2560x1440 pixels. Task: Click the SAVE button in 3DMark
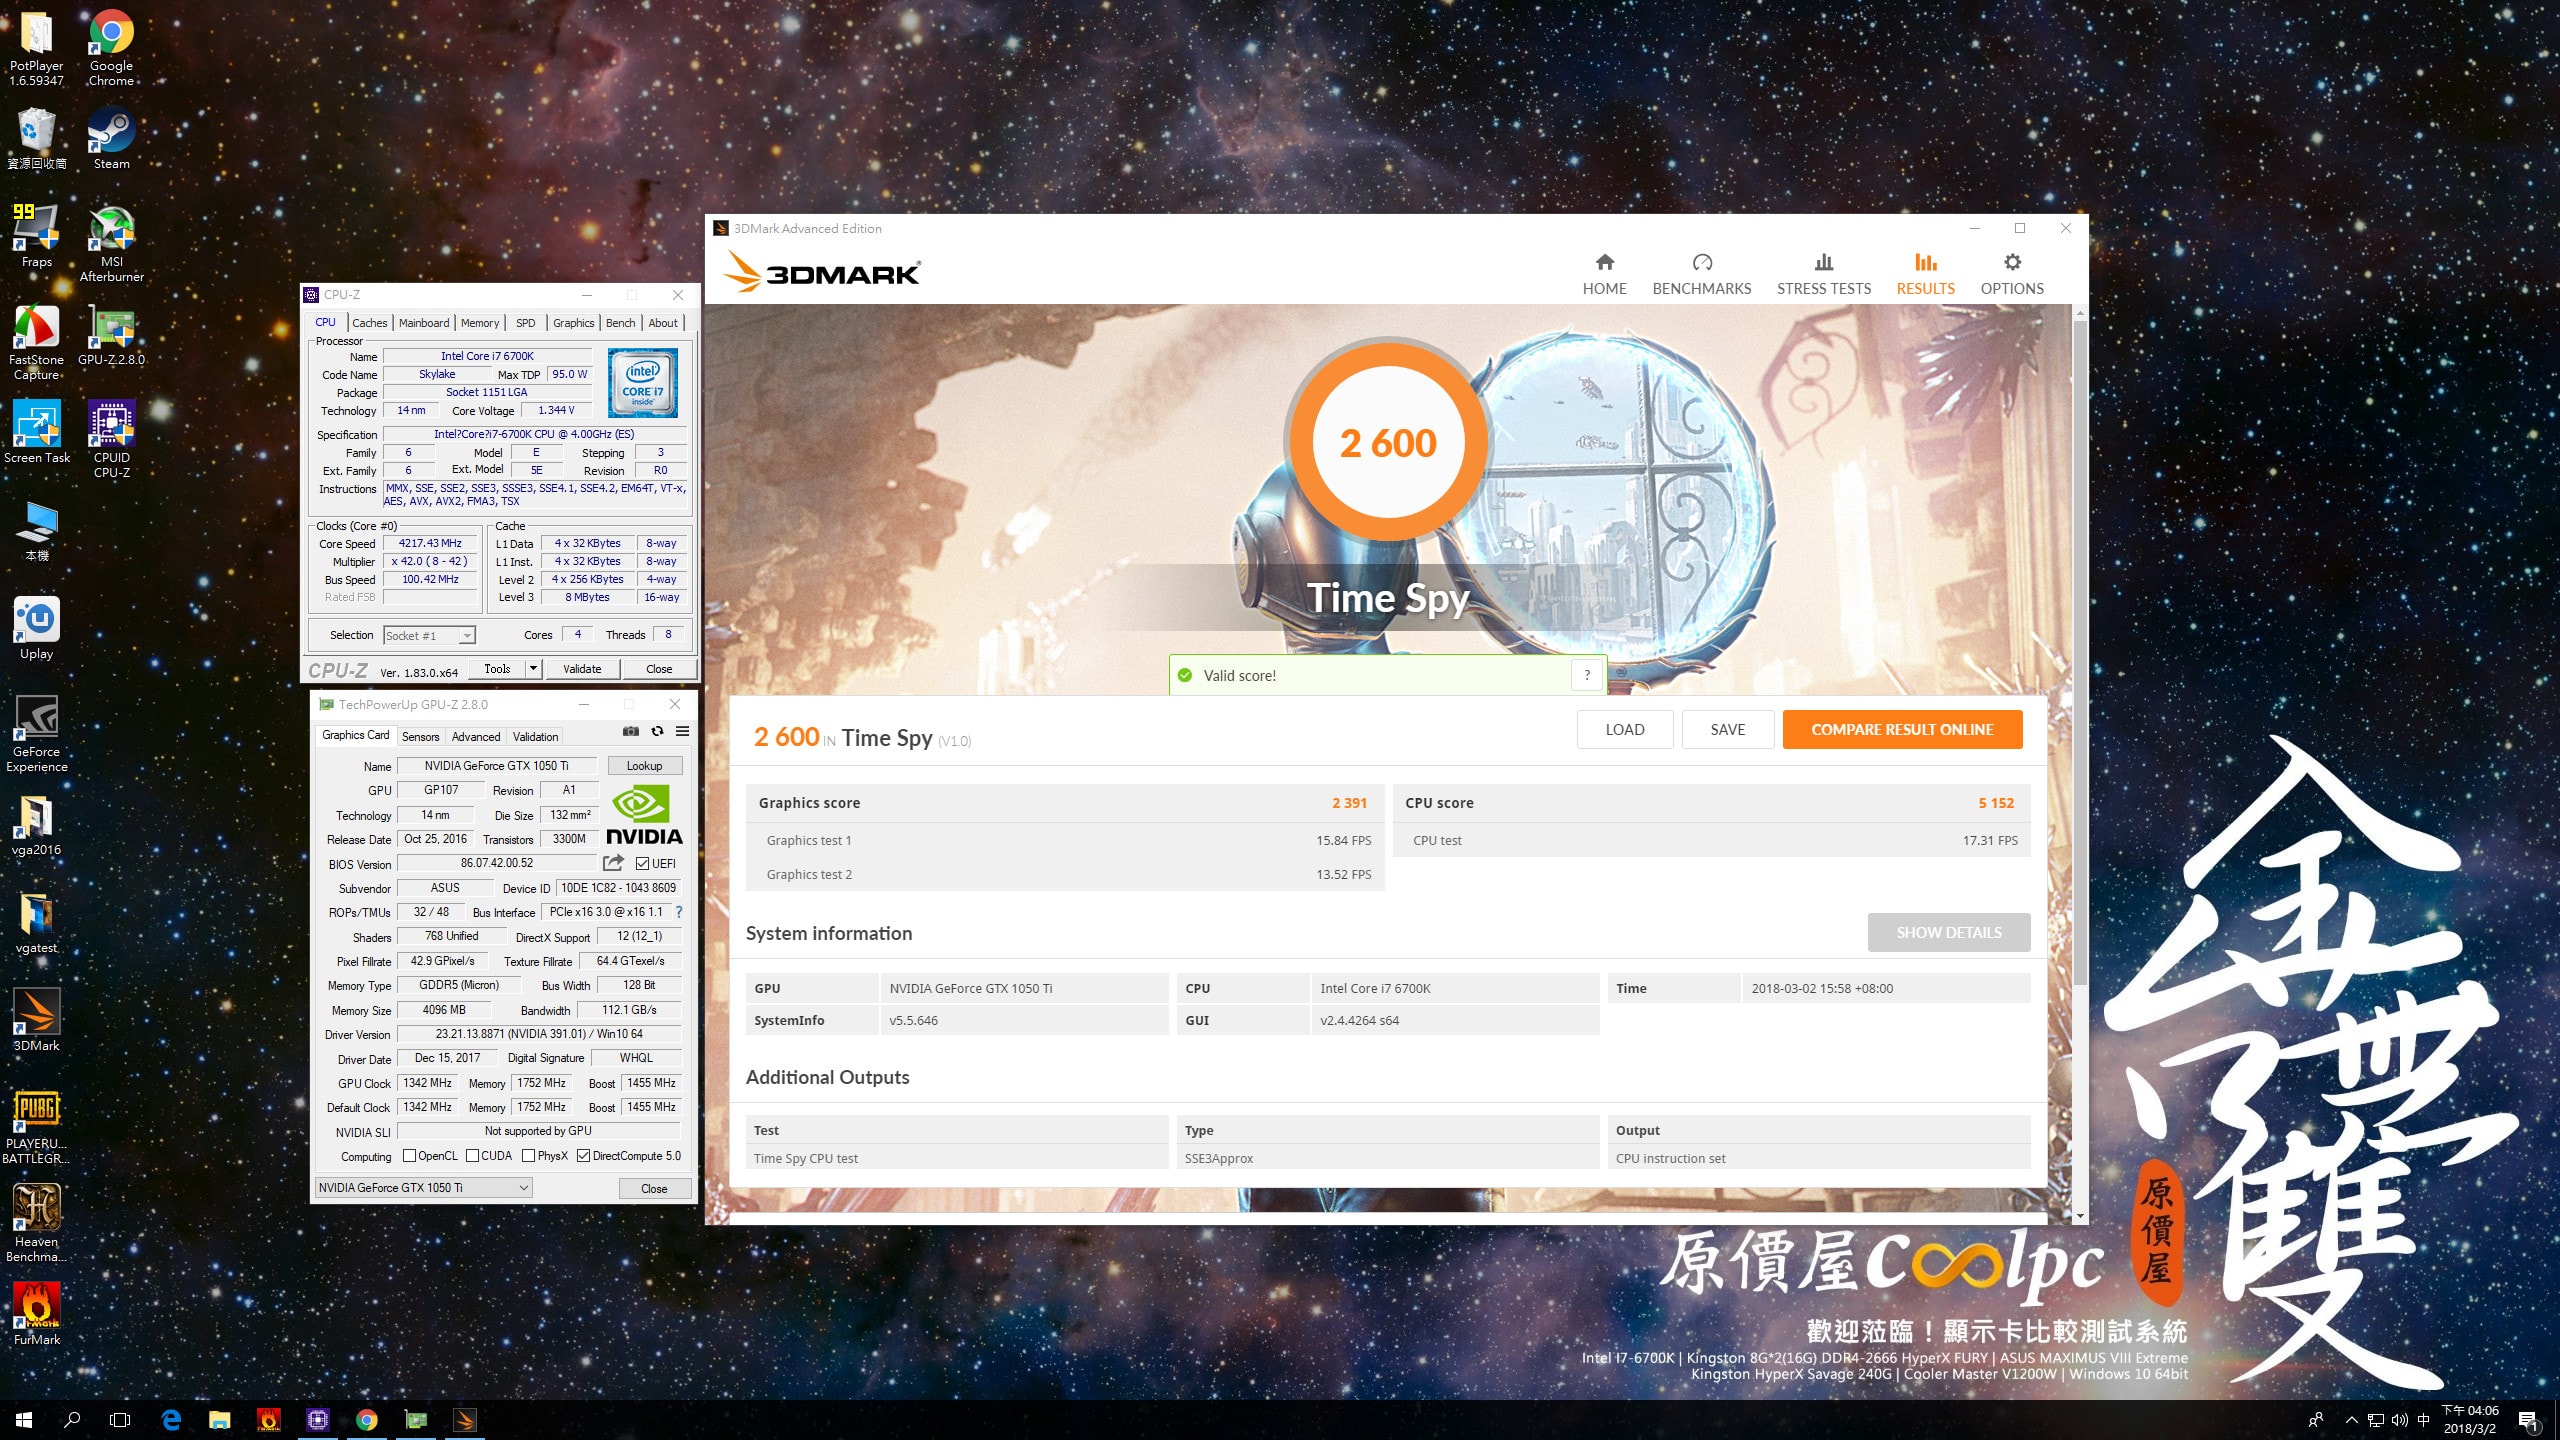[1728, 729]
